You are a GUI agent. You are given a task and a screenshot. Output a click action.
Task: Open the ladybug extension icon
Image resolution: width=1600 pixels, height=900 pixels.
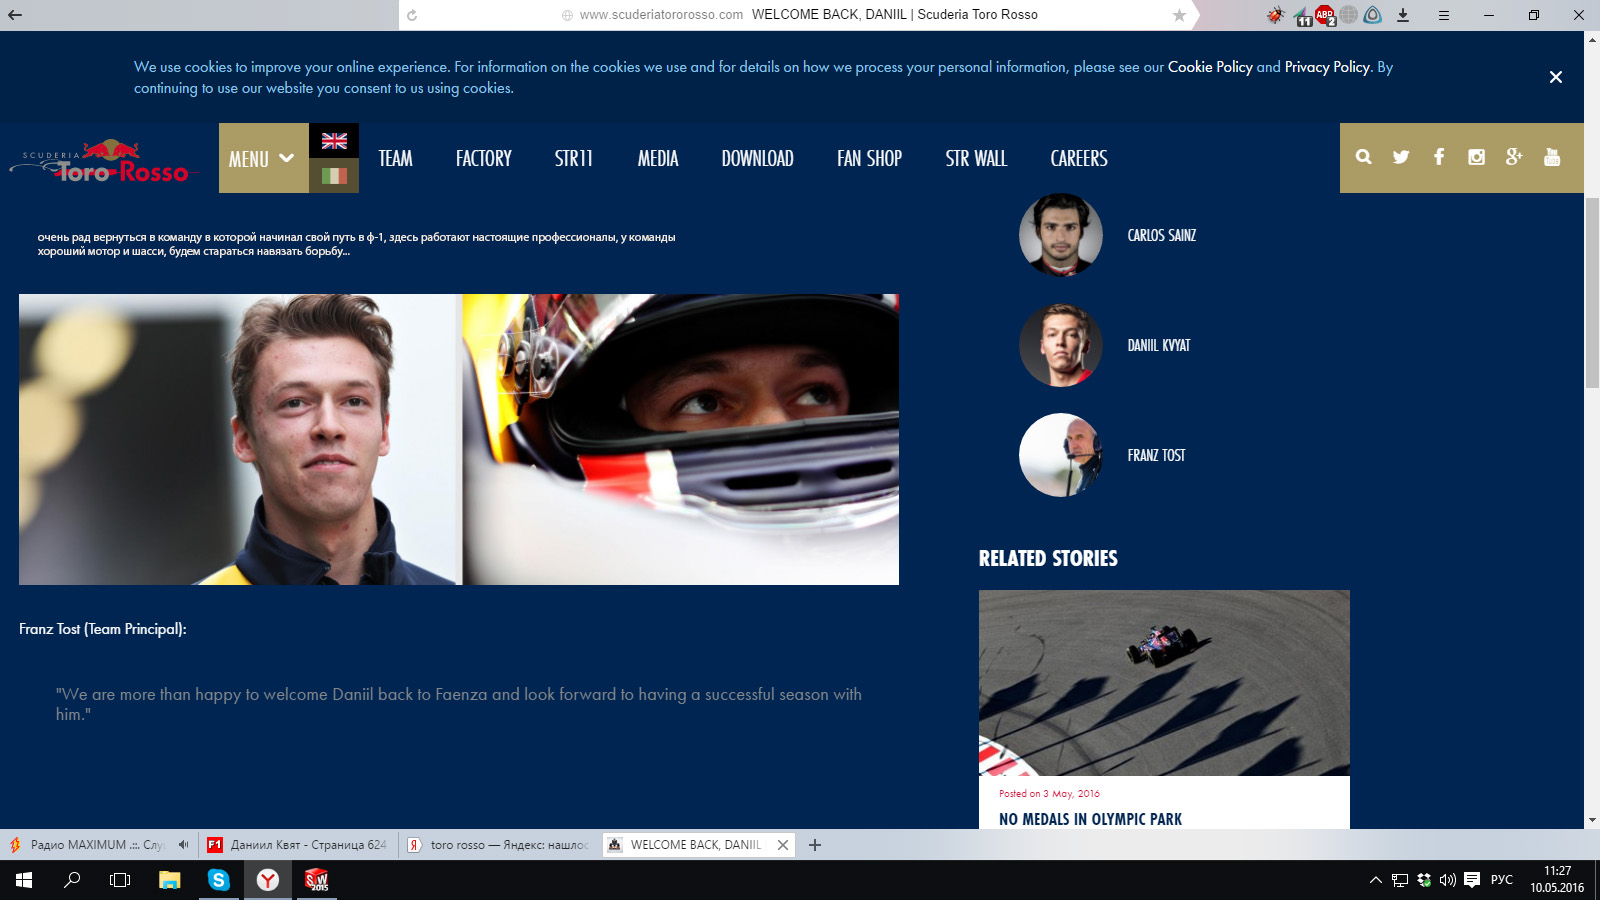tap(1275, 15)
